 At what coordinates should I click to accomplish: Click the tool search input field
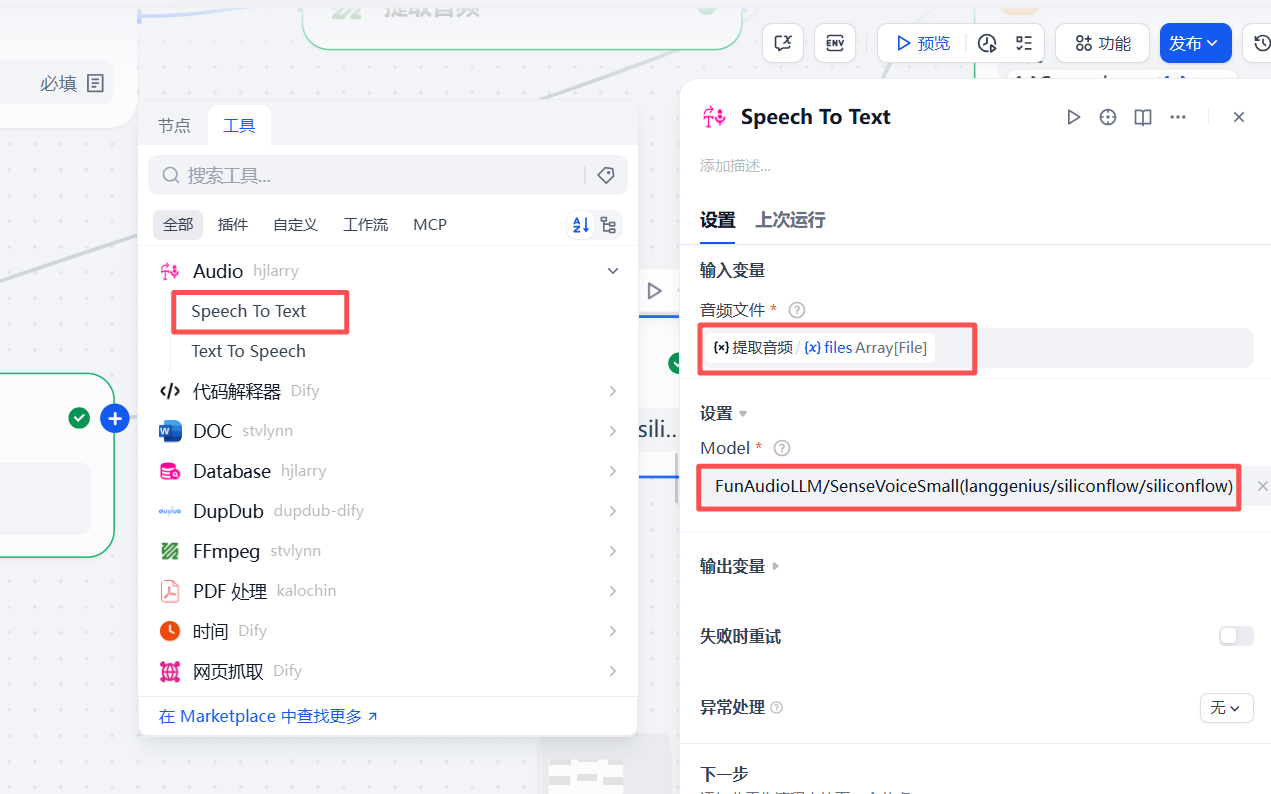pyautogui.click(x=380, y=175)
